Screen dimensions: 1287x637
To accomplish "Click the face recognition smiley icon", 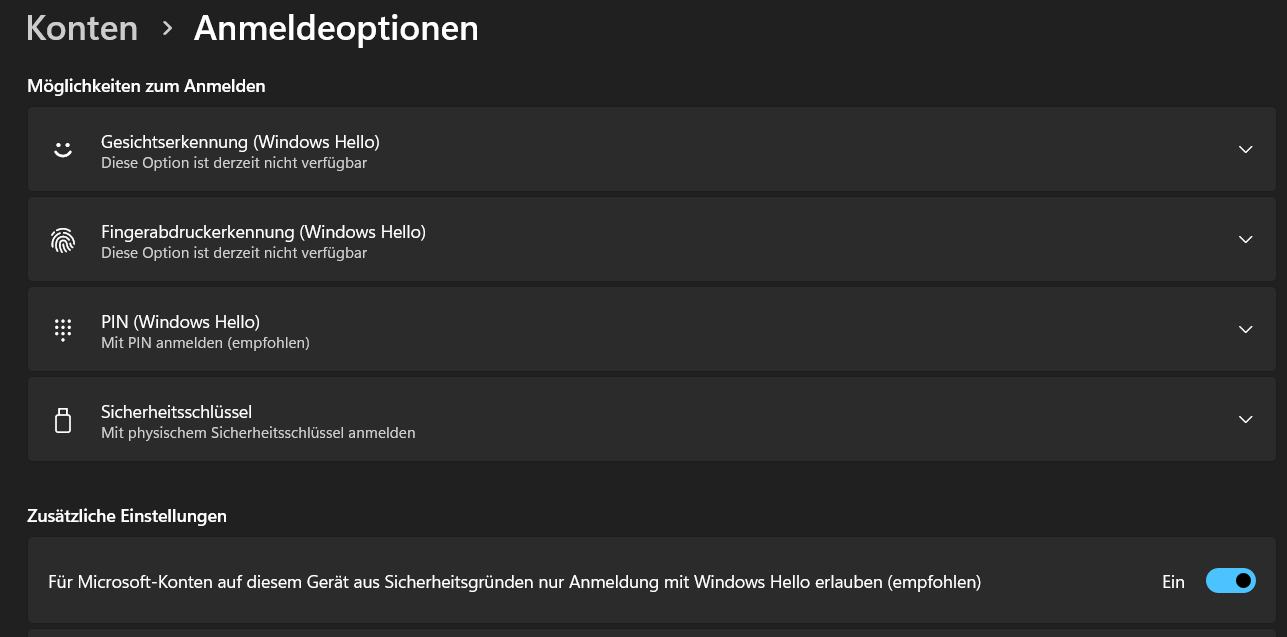I will click(x=63, y=150).
